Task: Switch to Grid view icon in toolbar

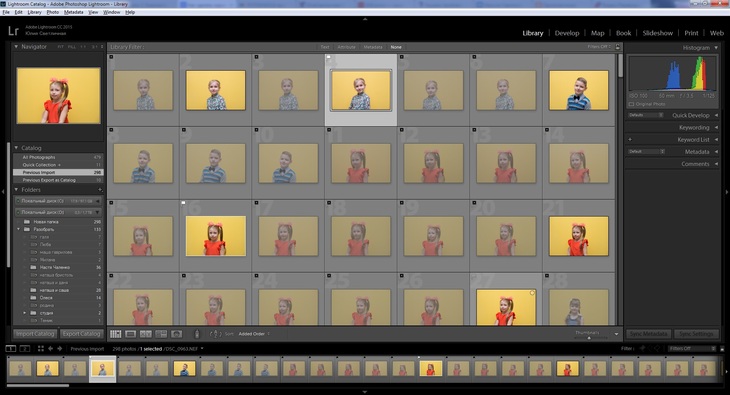Action: point(115,334)
